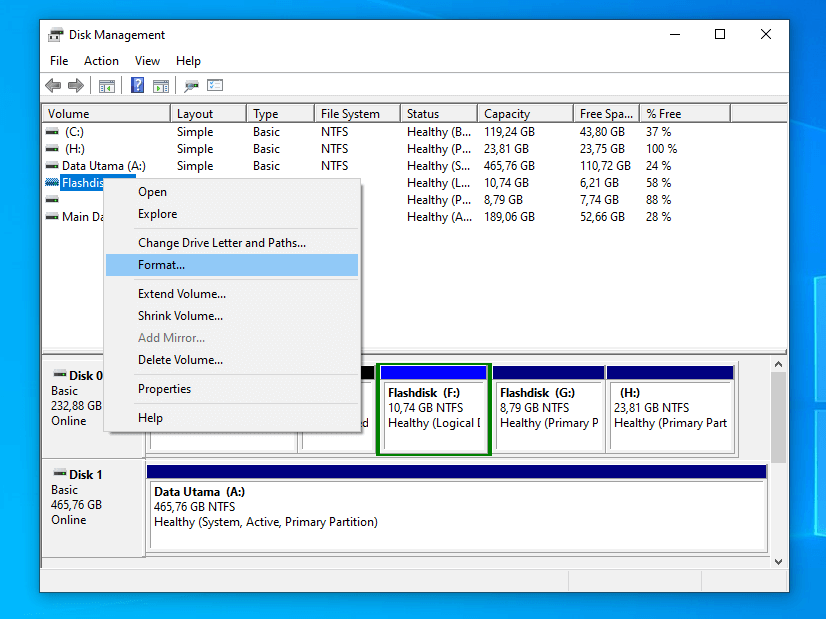Choose Open from the context menu
This screenshot has height=619, width=826.
click(232, 192)
